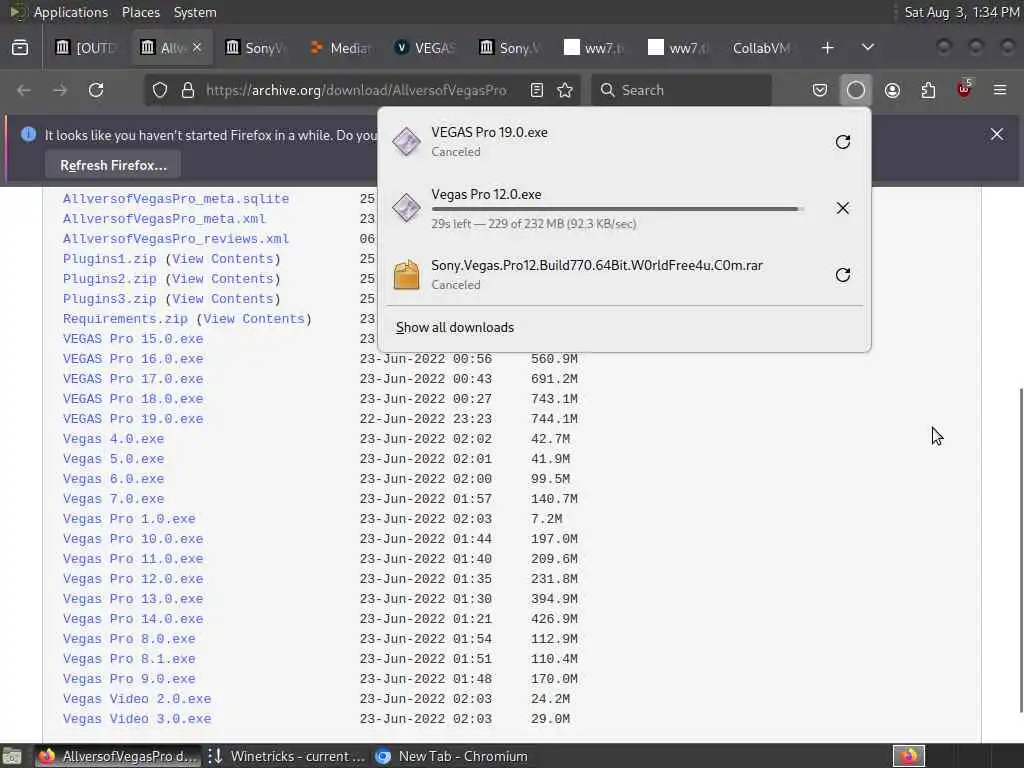Download Vegas 4.0.exe link
Screen dimensions: 1024x768
click(x=114, y=439)
